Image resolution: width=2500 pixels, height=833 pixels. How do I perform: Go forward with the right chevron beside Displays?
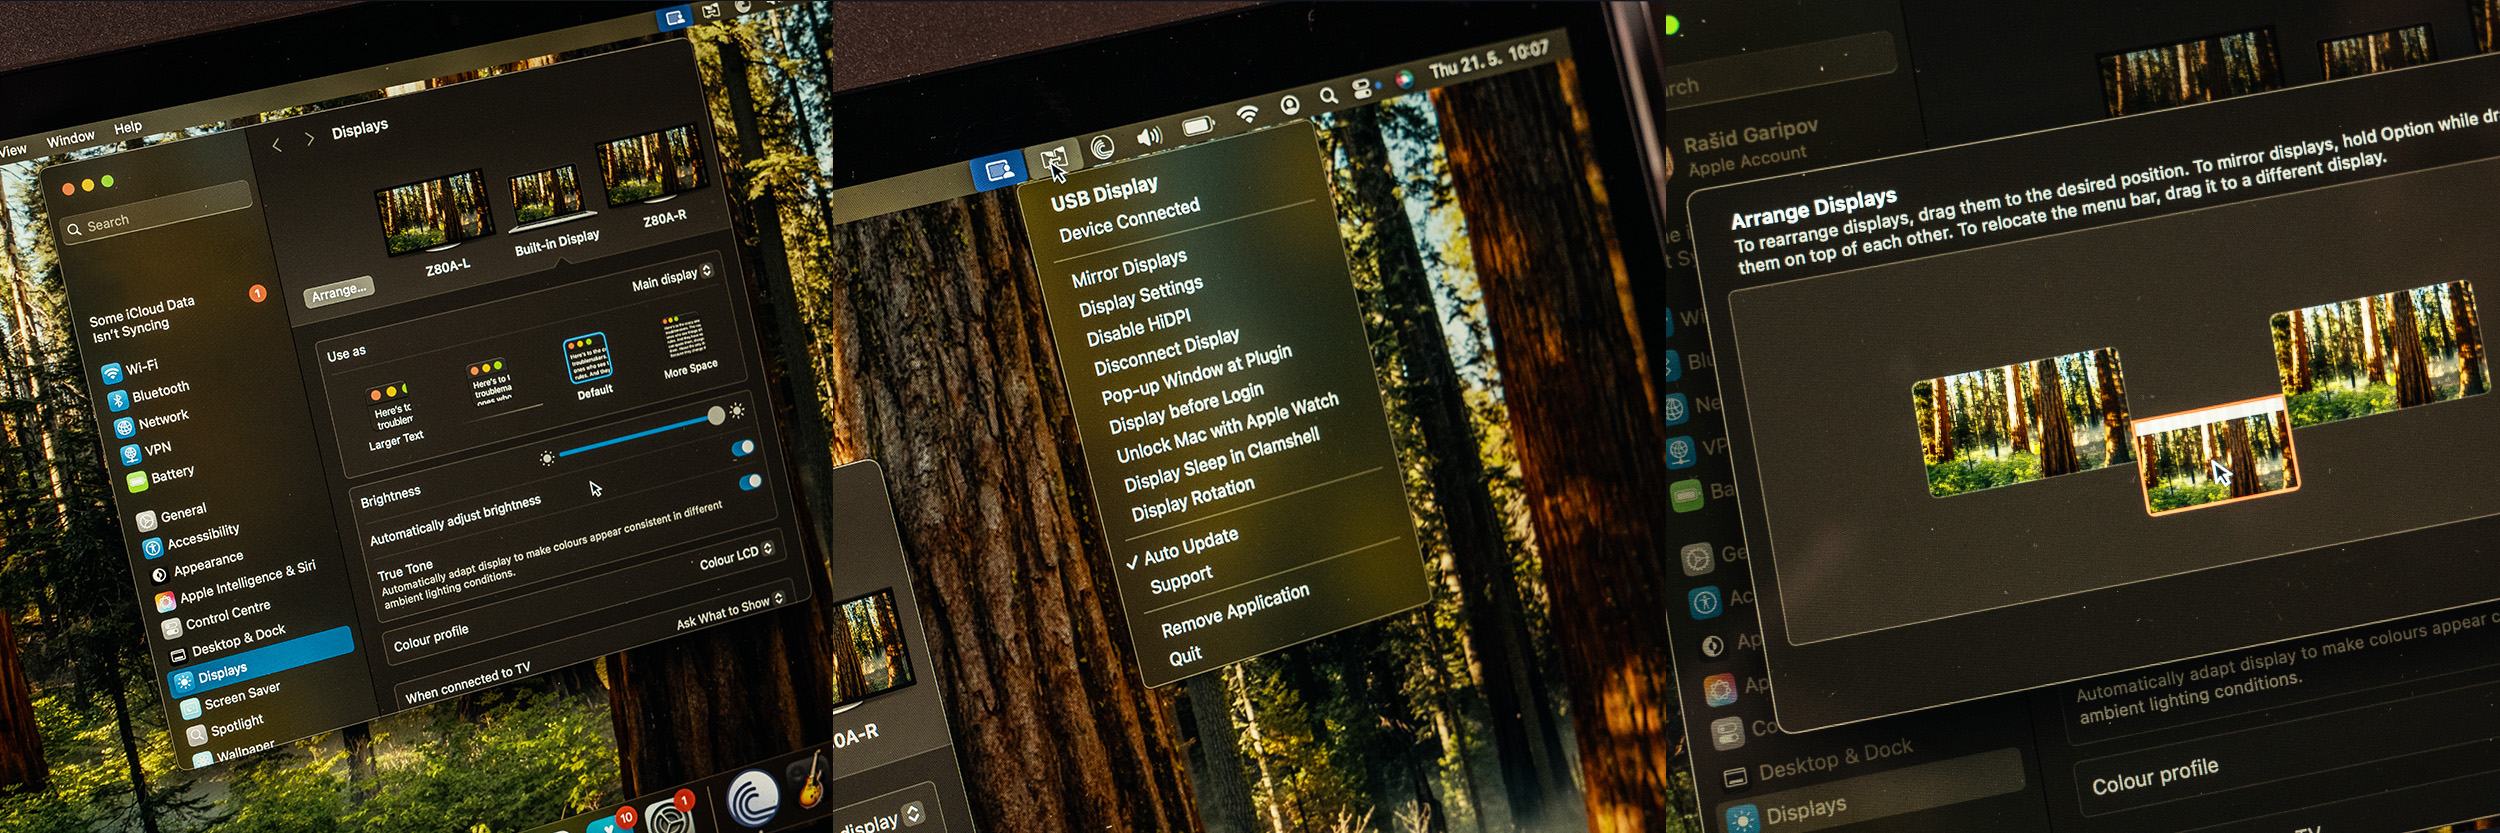tap(309, 140)
